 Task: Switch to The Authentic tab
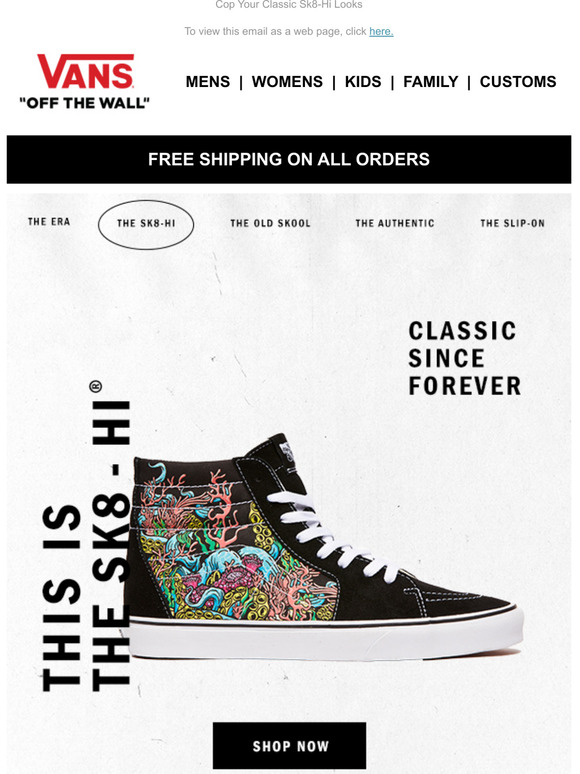pos(395,223)
